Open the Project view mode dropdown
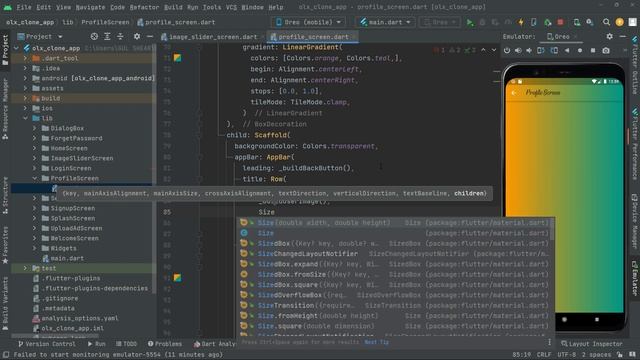The image size is (640, 360). (x=40, y=36)
